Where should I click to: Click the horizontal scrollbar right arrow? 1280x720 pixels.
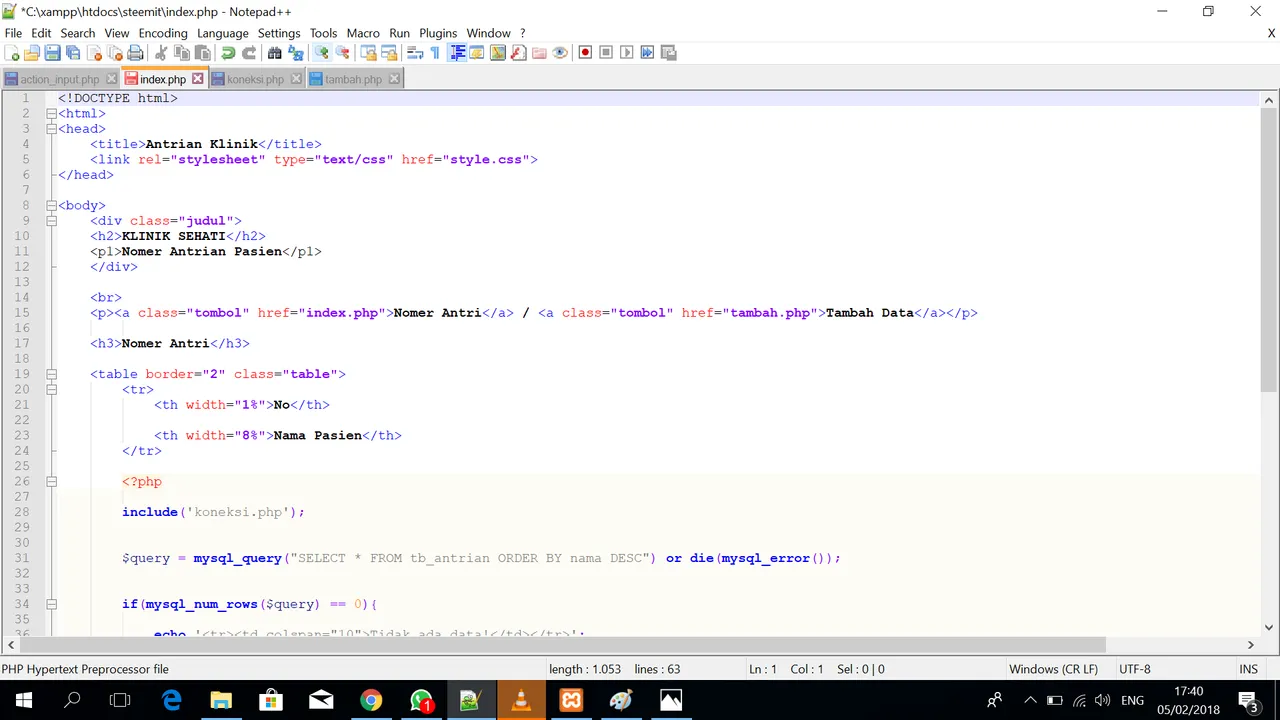click(x=1250, y=645)
